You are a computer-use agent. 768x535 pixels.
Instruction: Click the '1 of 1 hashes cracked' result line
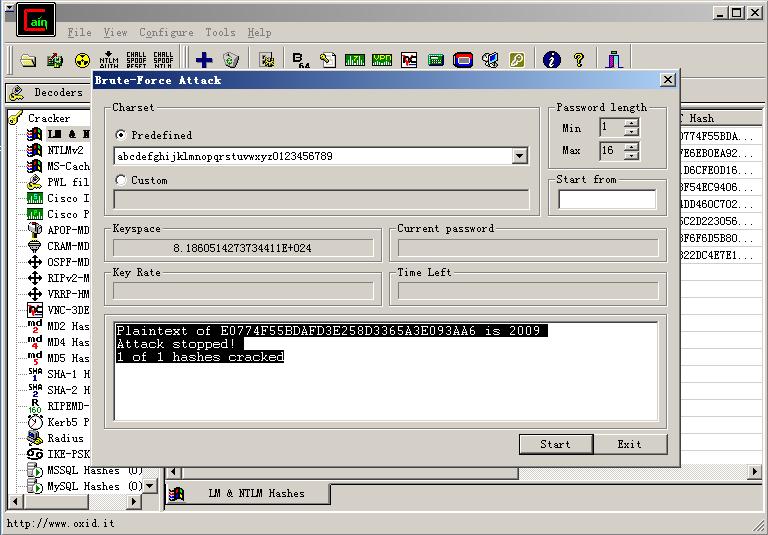[200, 357]
